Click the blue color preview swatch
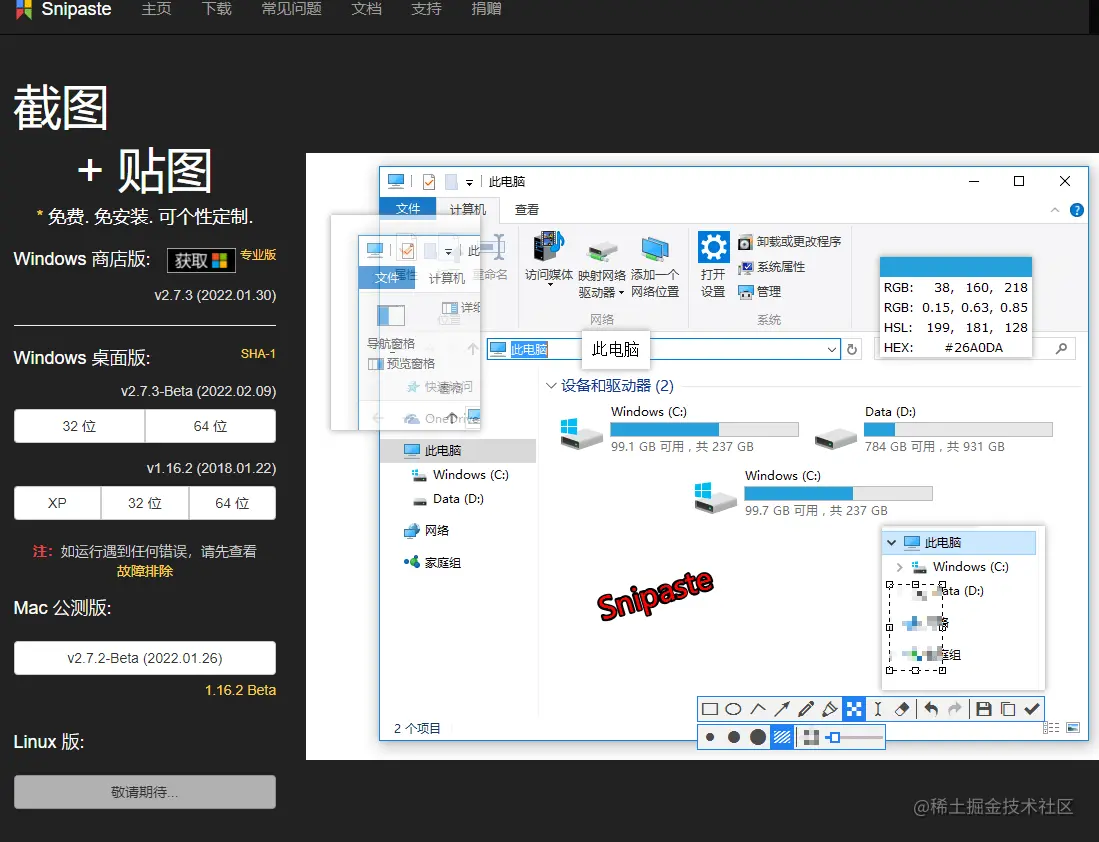The width and height of the screenshot is (1099, 842). [x=955, y=267]
